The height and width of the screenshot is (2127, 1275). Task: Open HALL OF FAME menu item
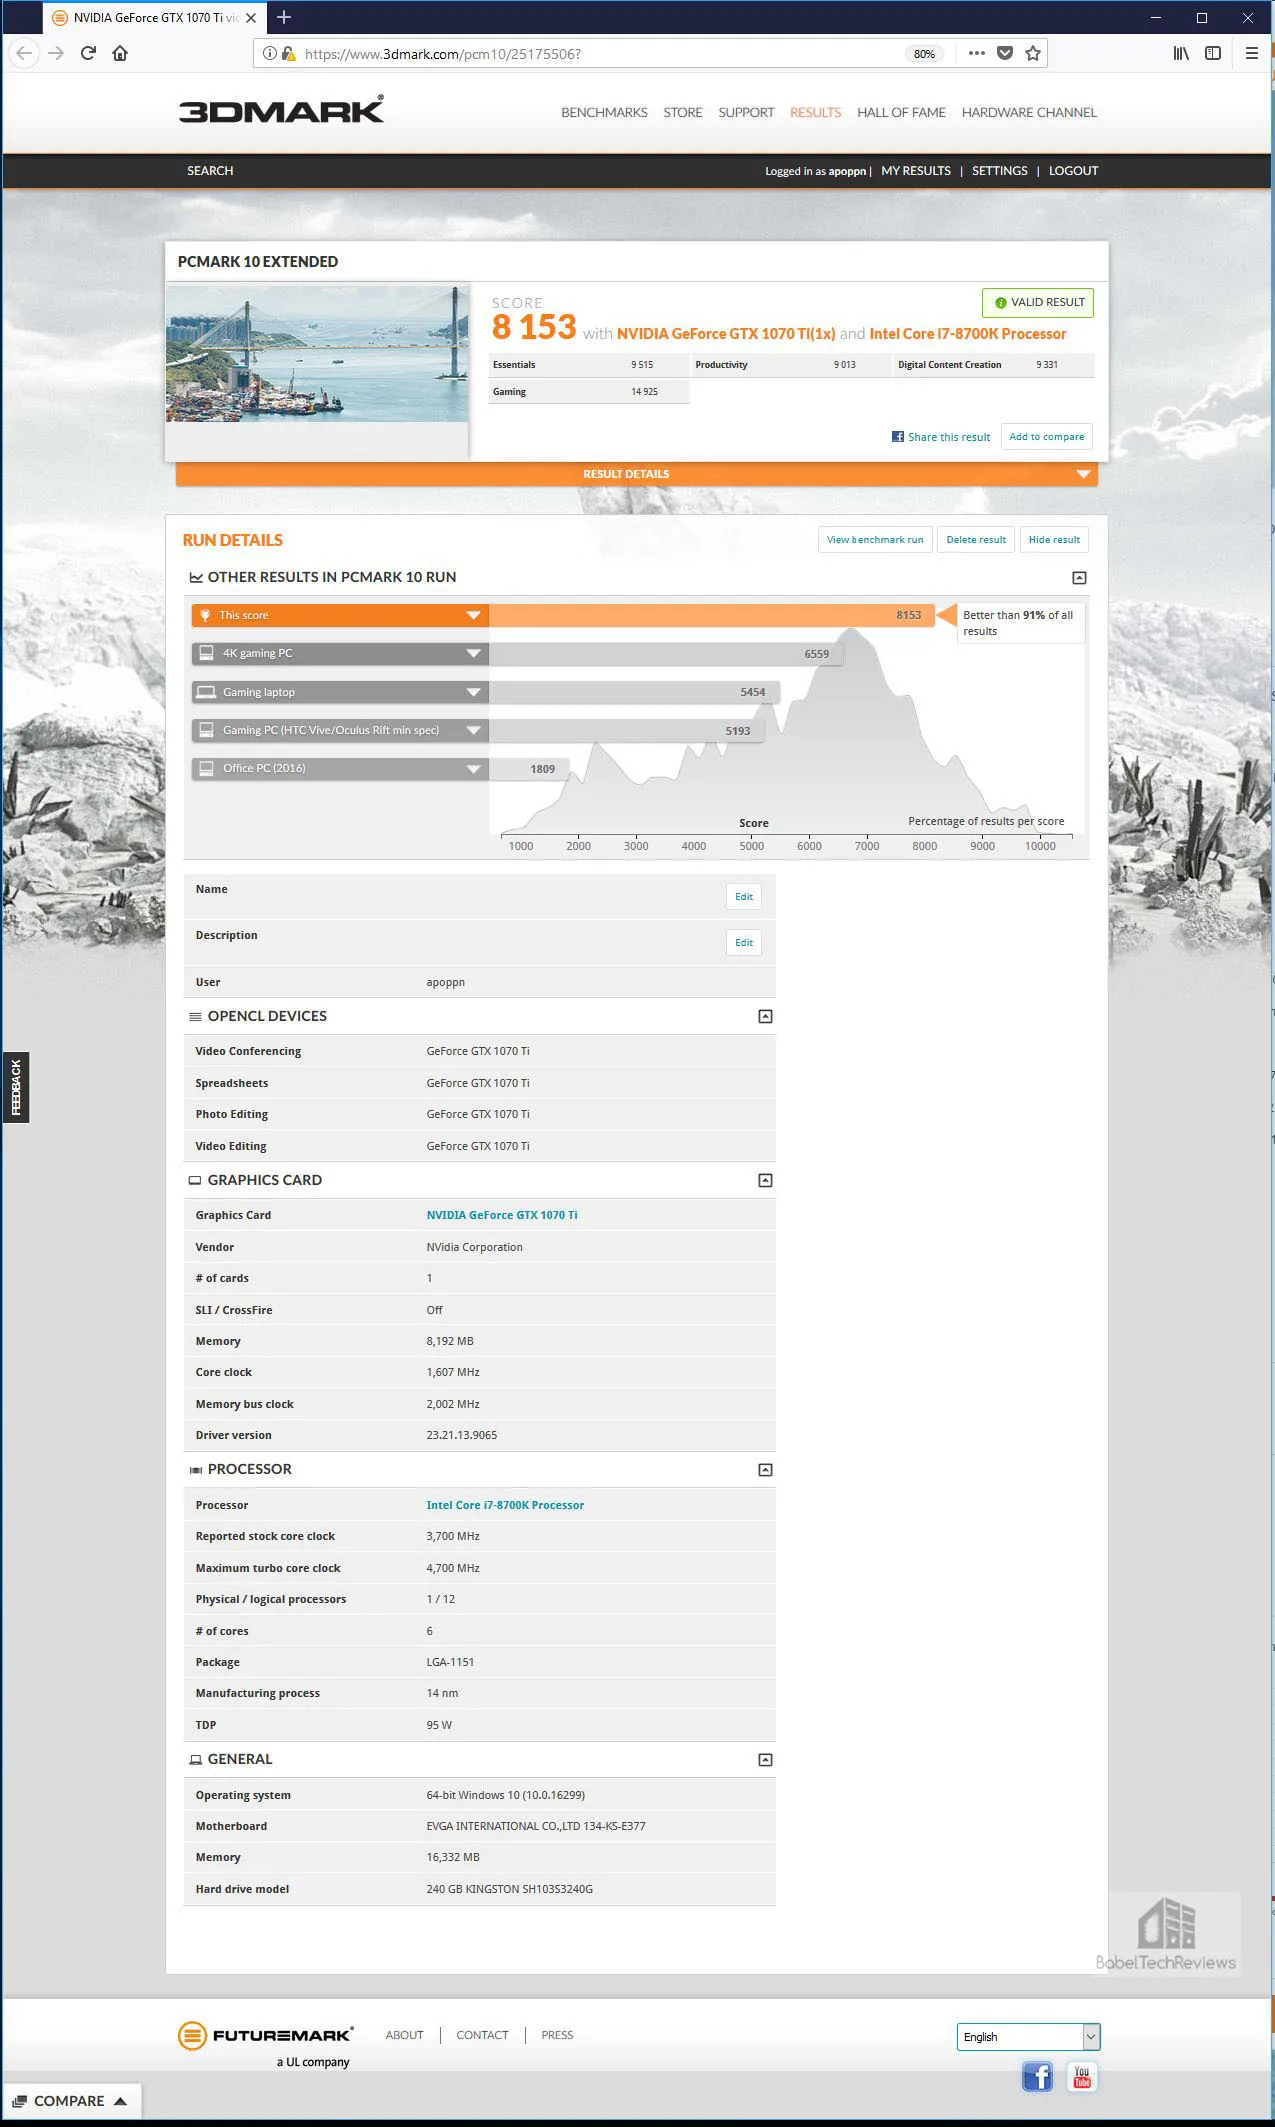click(x=901, y=112)
